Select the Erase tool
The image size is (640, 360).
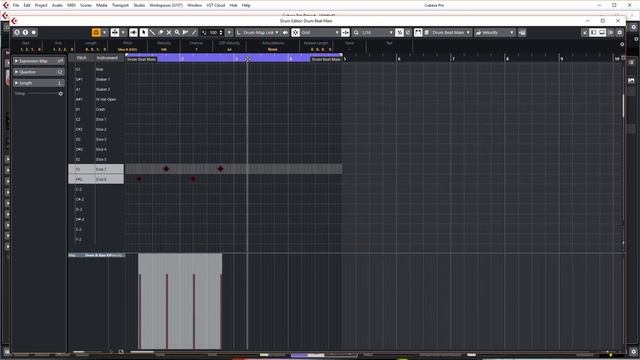161,32
